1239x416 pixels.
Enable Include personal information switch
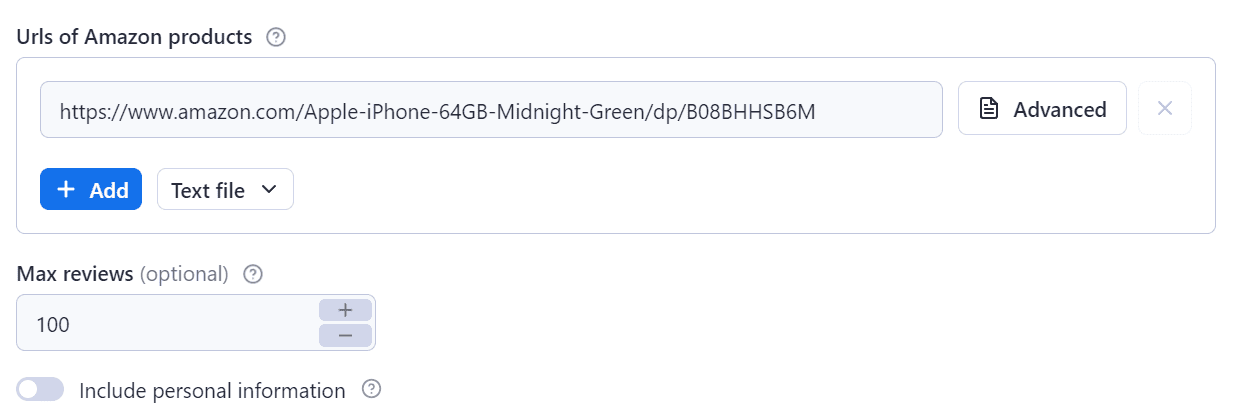[x=40, y=390]
